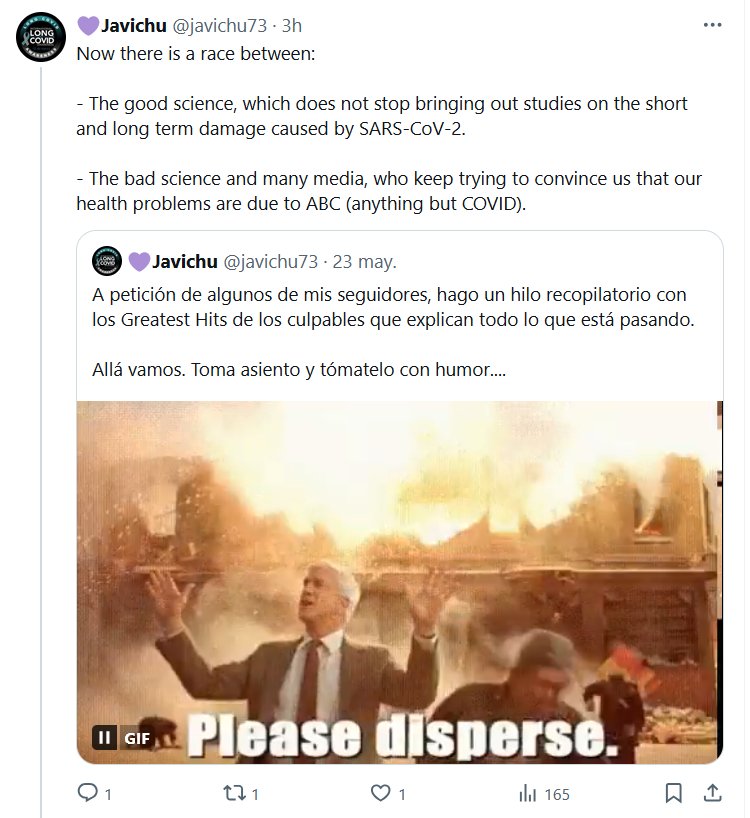Open quoted tweet's small profile avatar
Image resolution: width=750 pixels, height=818 pixels.
pyautogui.click(x=106, y=261)
